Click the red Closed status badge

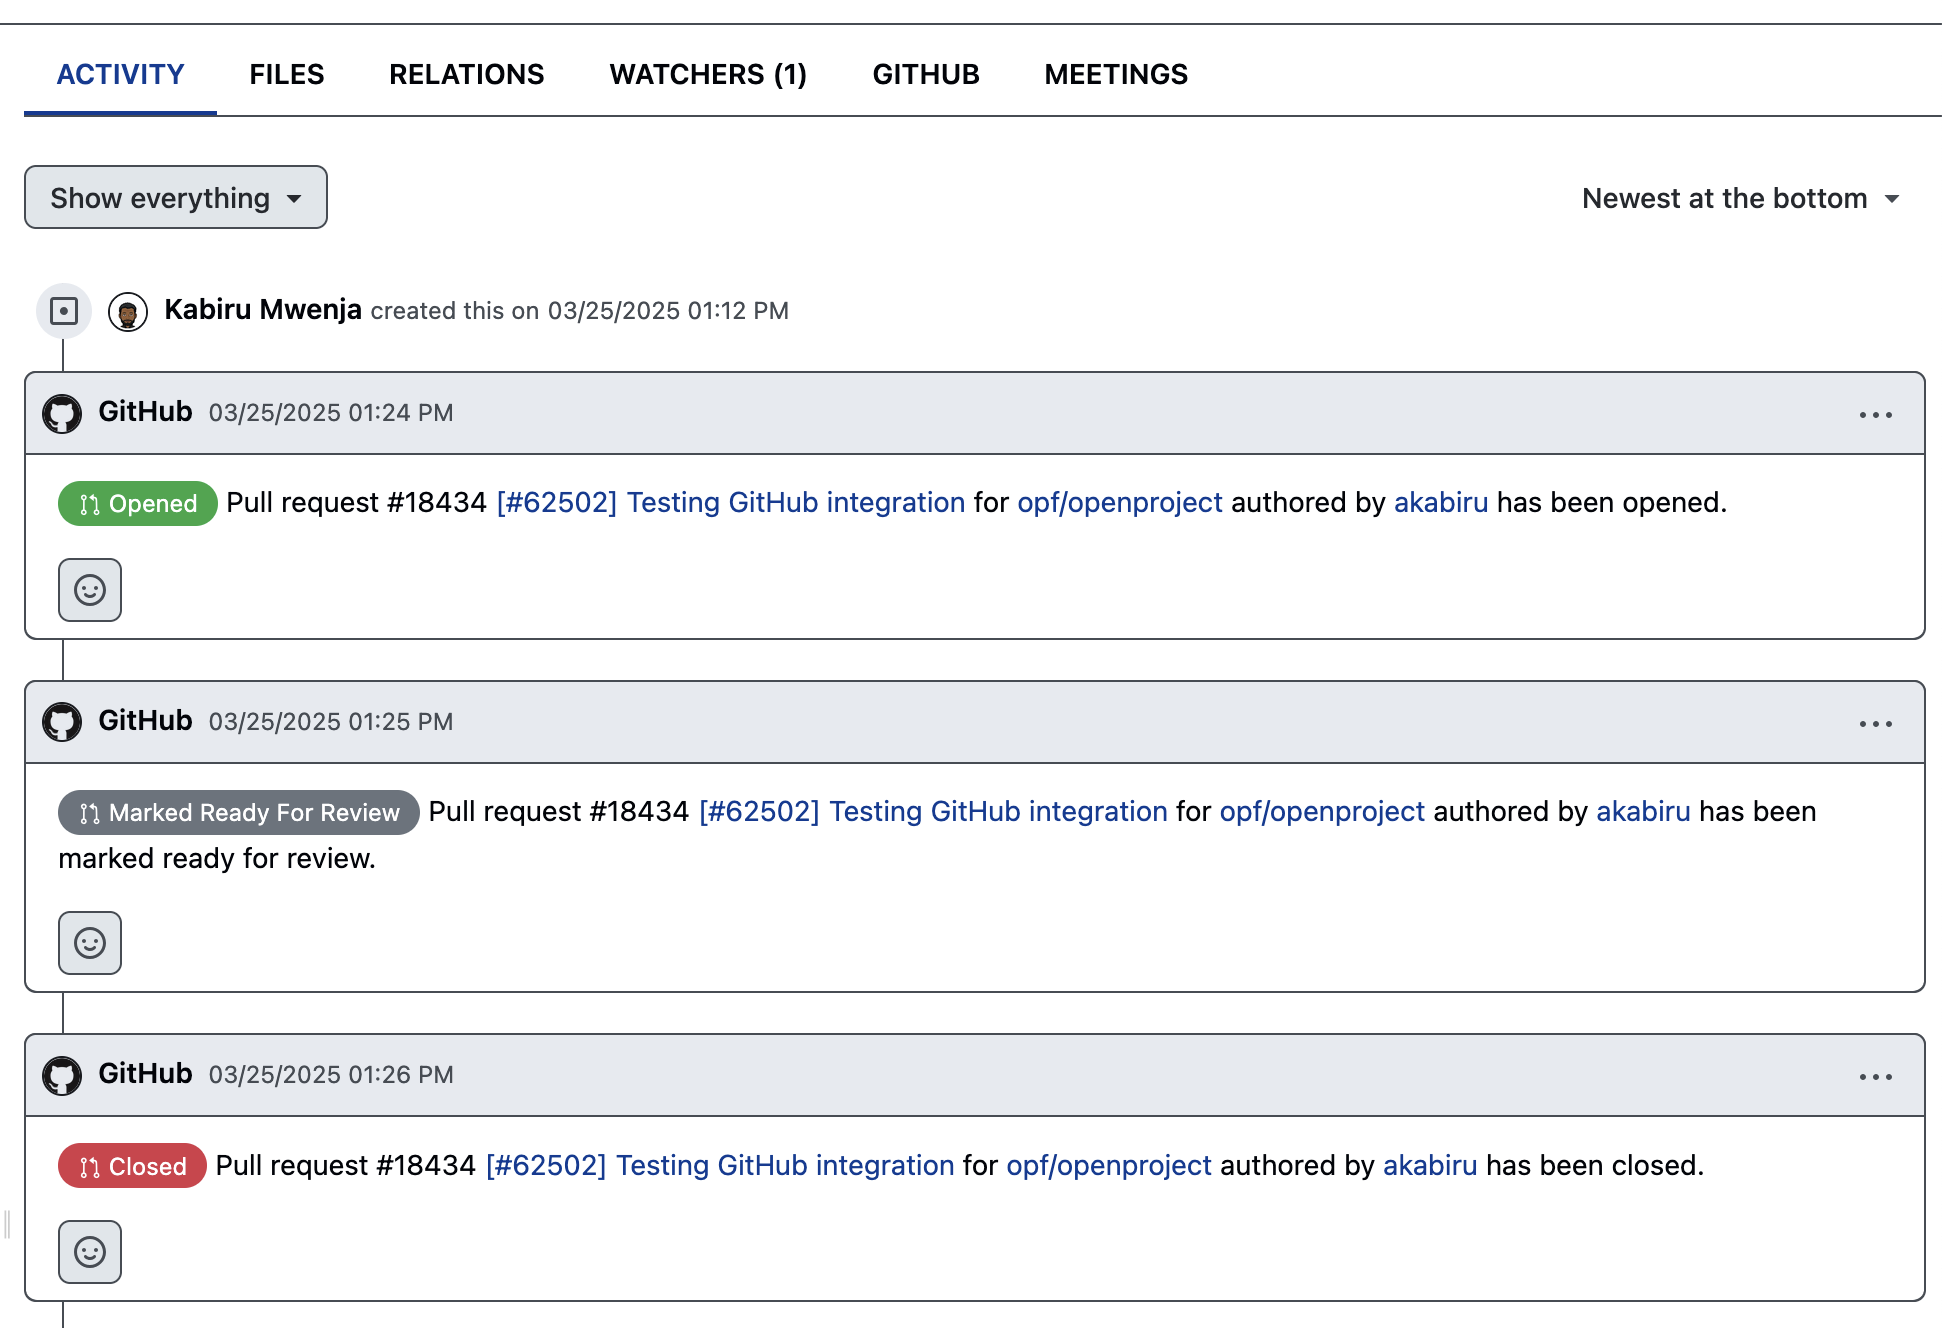tap(132, 1166)
